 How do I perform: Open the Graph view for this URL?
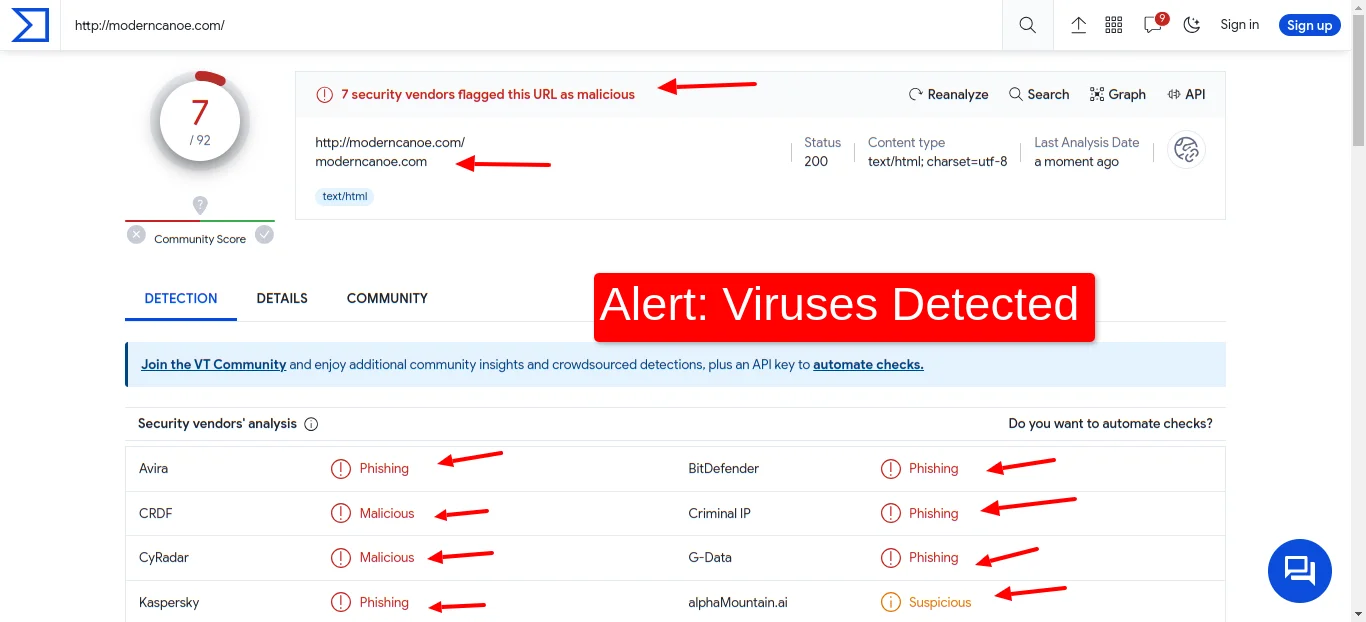(1117, 94)
